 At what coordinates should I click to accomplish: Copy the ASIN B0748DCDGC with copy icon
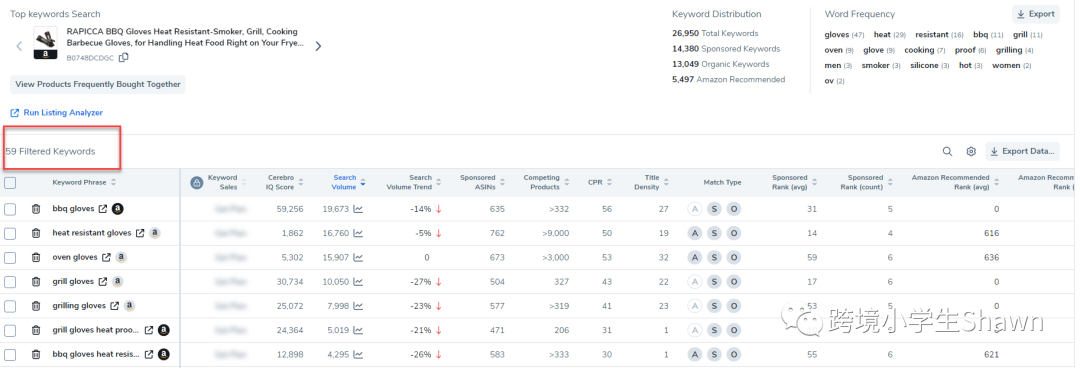point(124,58)
